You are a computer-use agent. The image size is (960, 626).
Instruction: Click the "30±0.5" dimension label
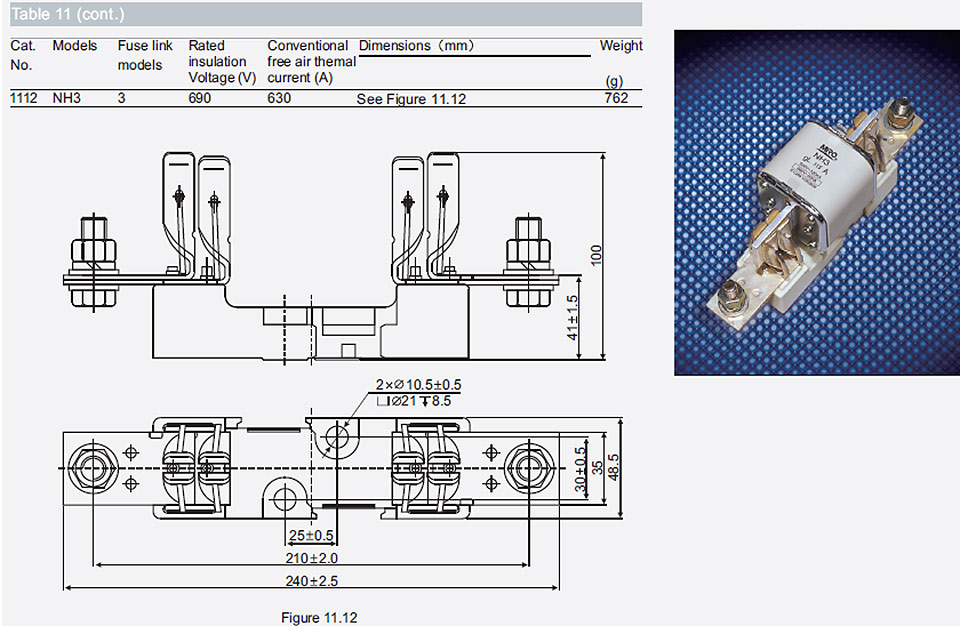[x=580, y=469]
